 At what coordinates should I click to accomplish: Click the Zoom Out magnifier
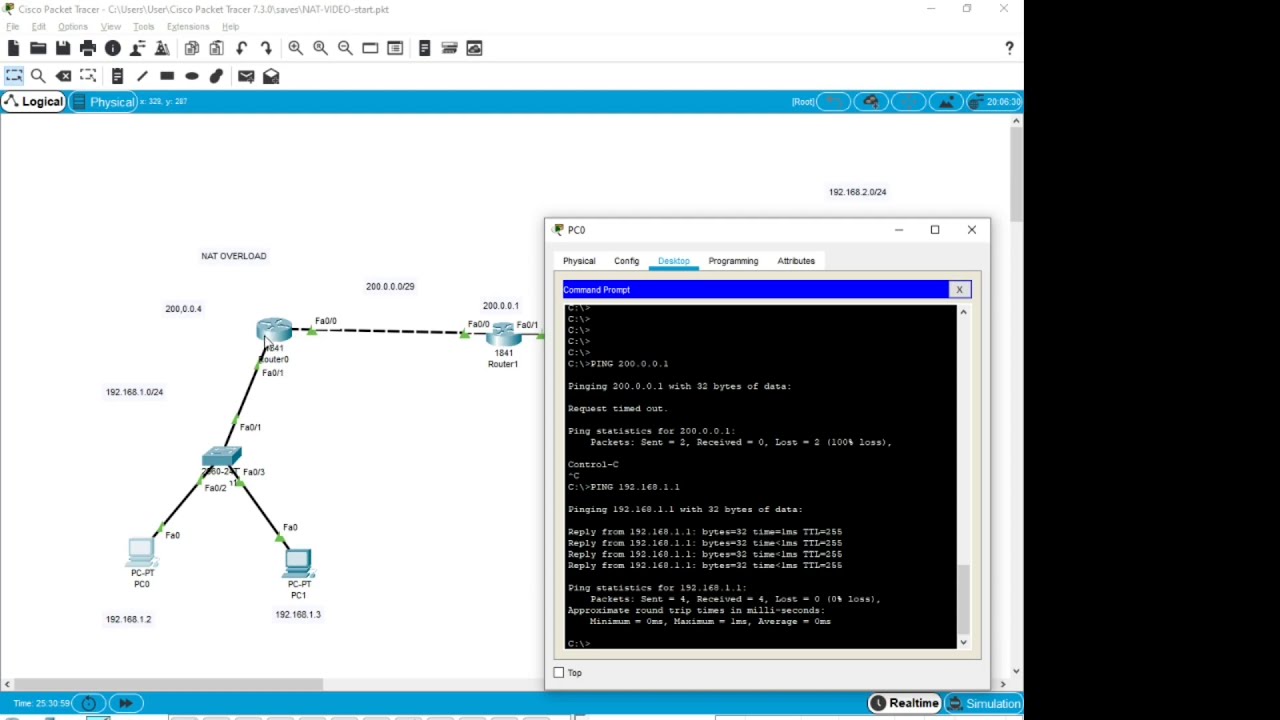pyautogui.click(x=345, y=48)
